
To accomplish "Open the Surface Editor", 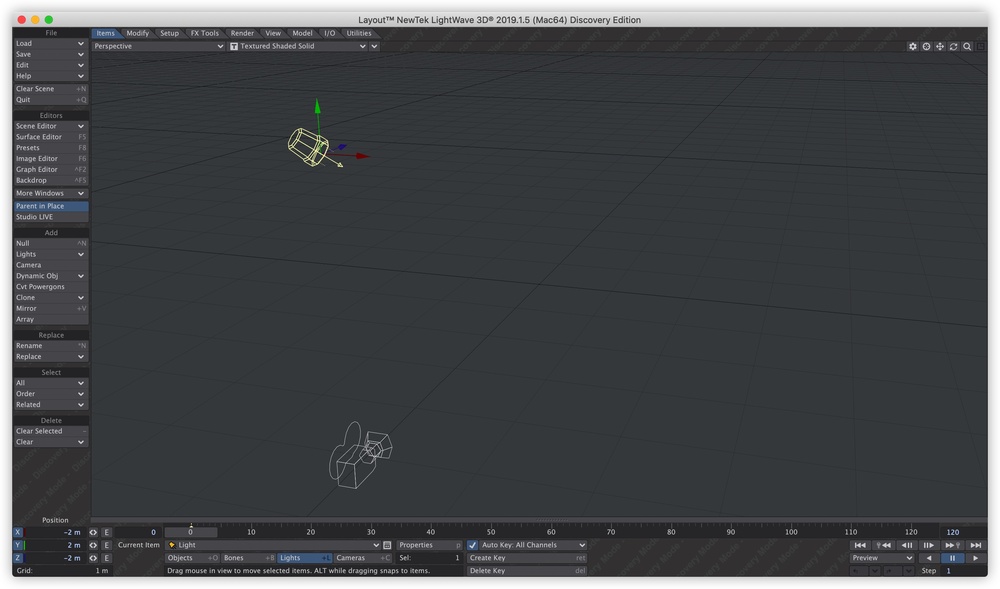I will pos(50,137).
